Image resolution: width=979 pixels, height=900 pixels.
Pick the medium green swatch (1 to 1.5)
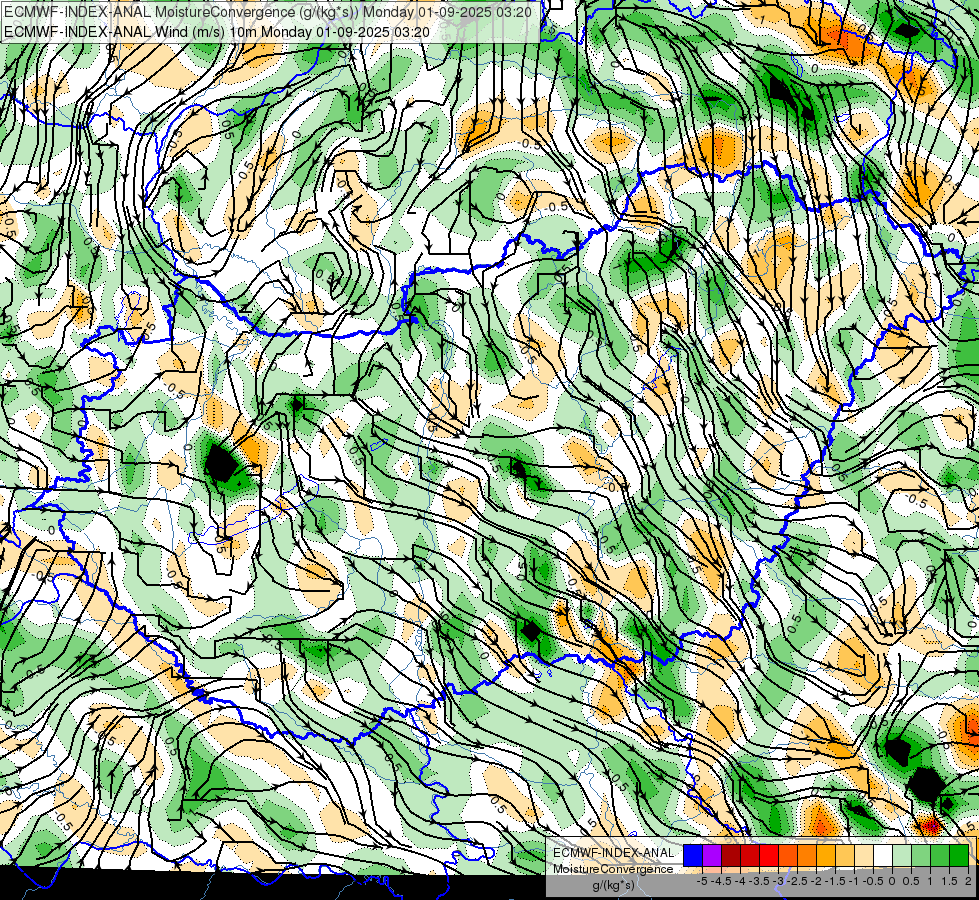pyautogui.click(x=940, y=855)
